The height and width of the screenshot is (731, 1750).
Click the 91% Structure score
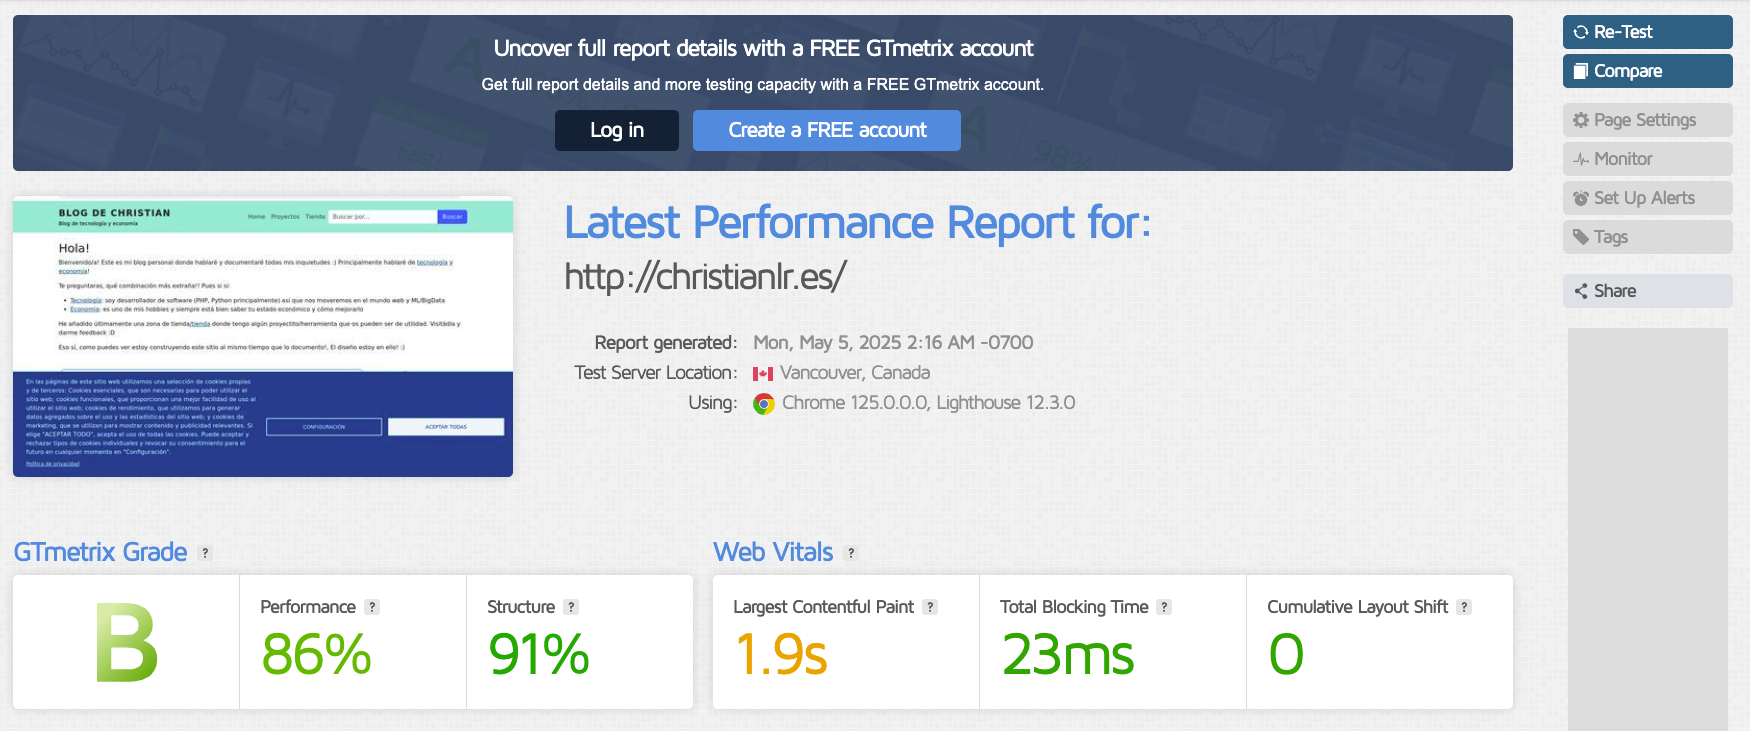(539, 655)
